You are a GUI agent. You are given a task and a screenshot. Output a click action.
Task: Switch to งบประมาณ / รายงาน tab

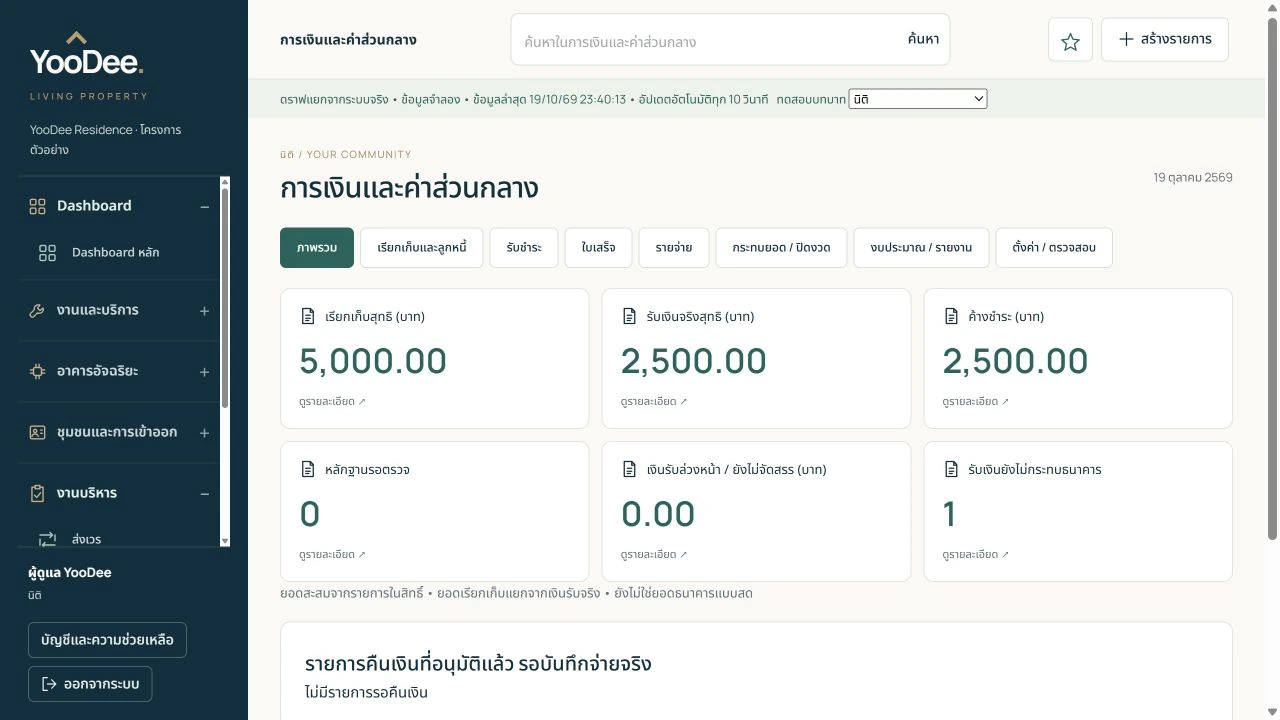tap(921, 248)
